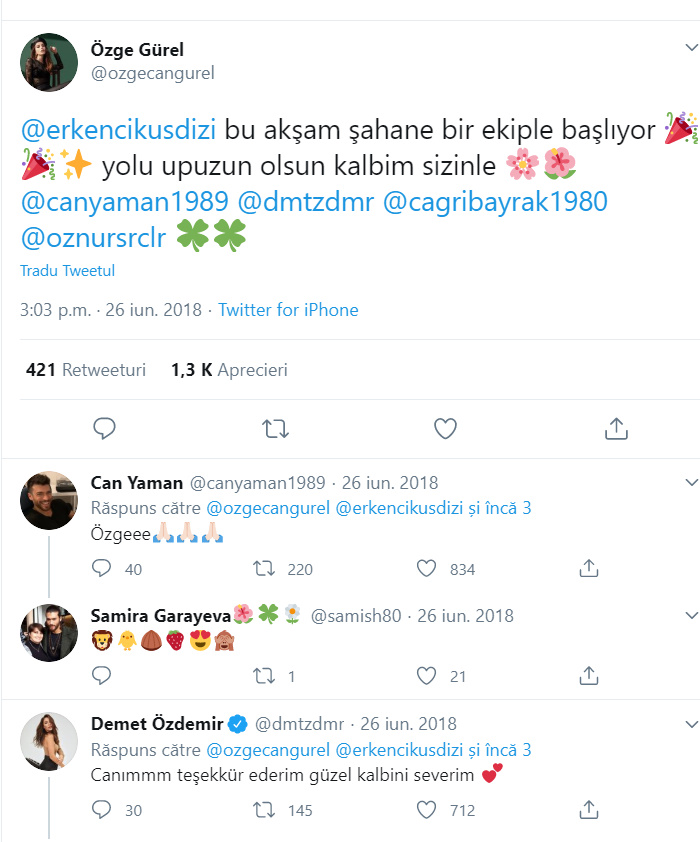This screenshot has height=842, width=700.
Task: Like Özge Gürel's tweet
Action: pos(445,428)
